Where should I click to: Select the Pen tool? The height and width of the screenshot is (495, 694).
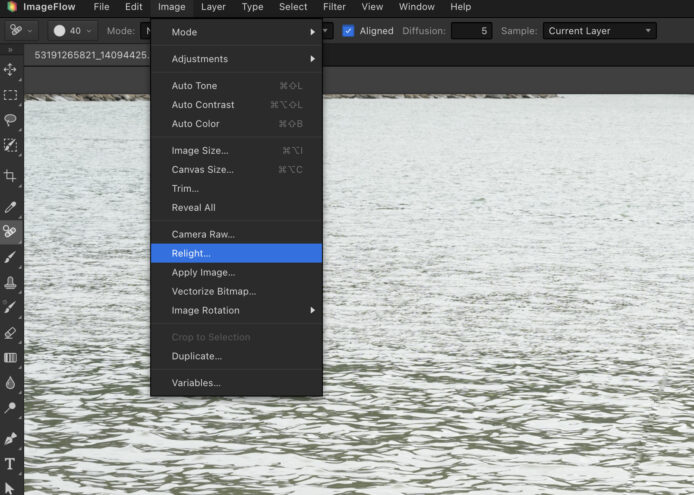(x=10, y=439)
